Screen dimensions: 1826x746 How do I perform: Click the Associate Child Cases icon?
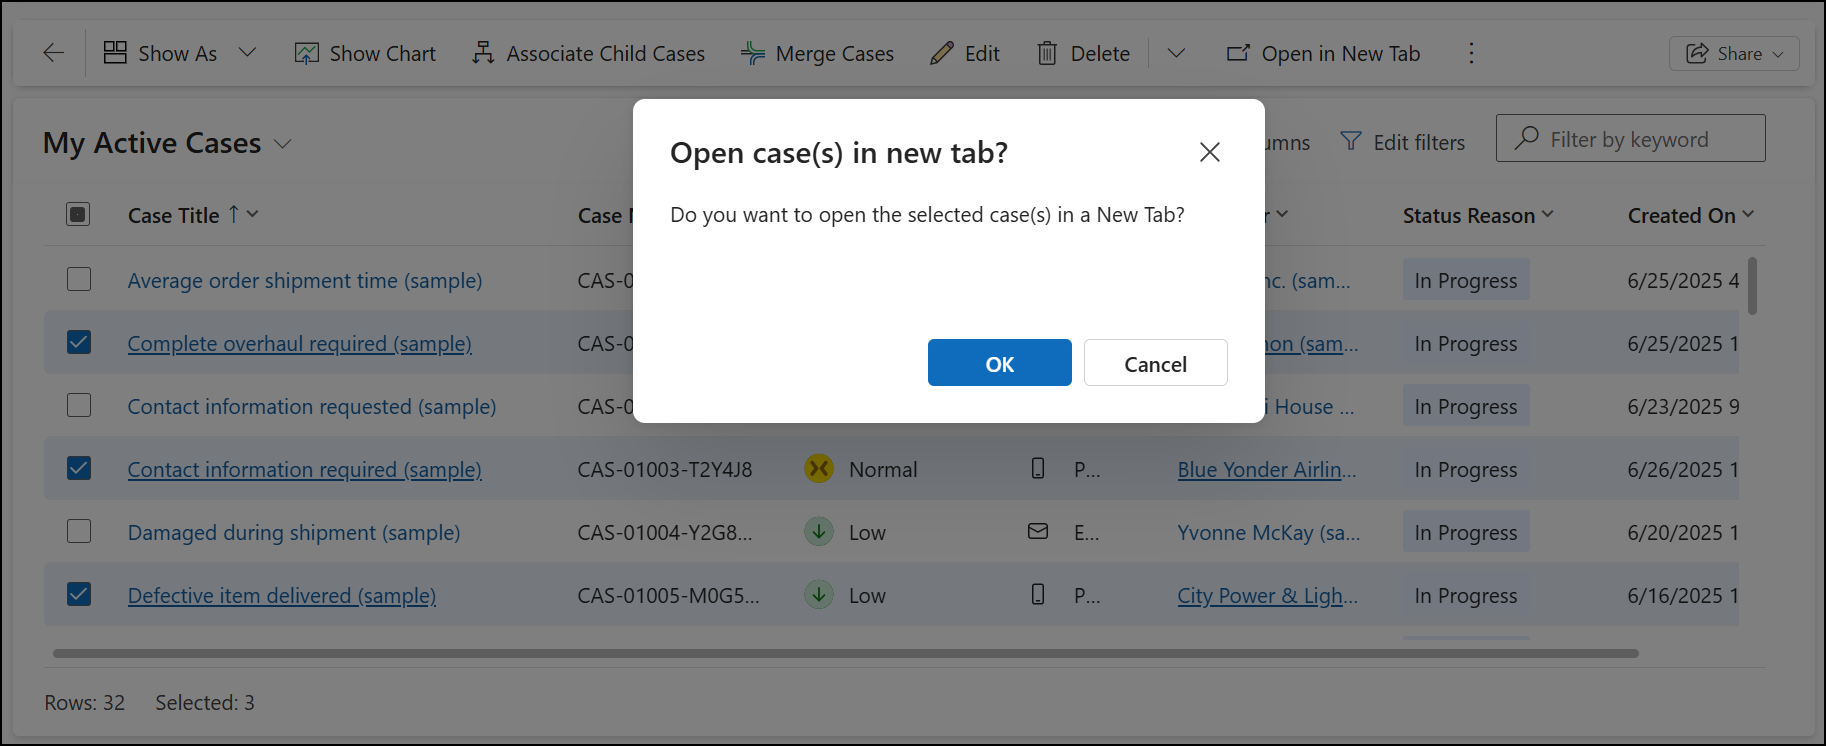[x=483, y=53]
